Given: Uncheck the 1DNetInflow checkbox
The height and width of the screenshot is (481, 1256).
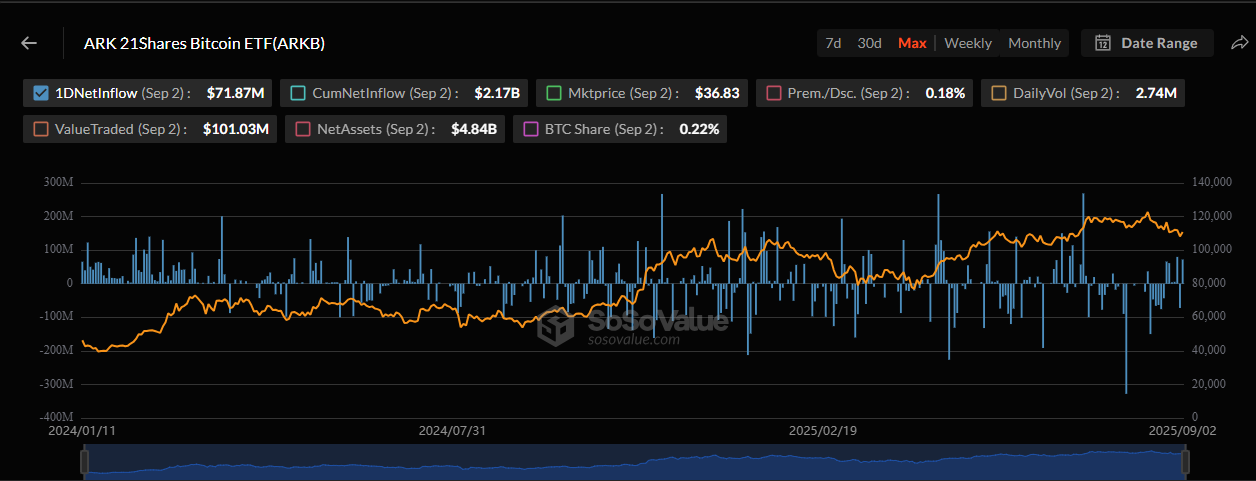Looking at the screenshot, I should [x=41, y=93].
